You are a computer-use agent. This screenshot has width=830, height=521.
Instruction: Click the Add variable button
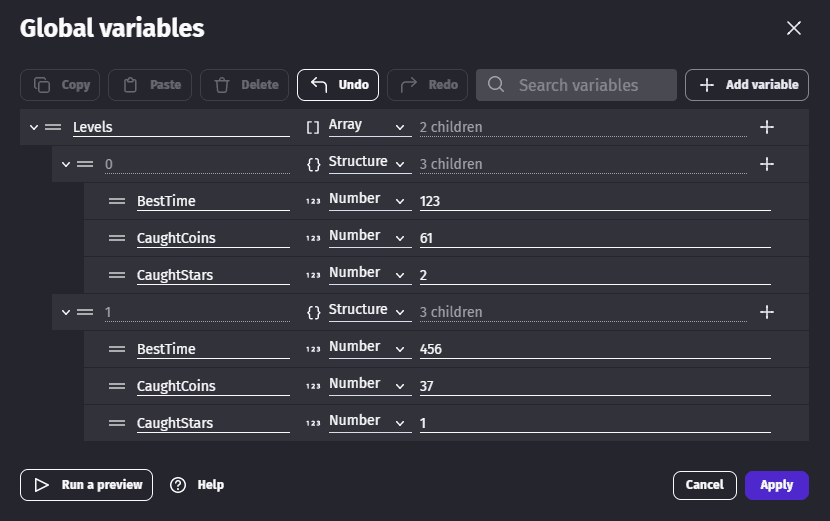click(x=747, y=85)
